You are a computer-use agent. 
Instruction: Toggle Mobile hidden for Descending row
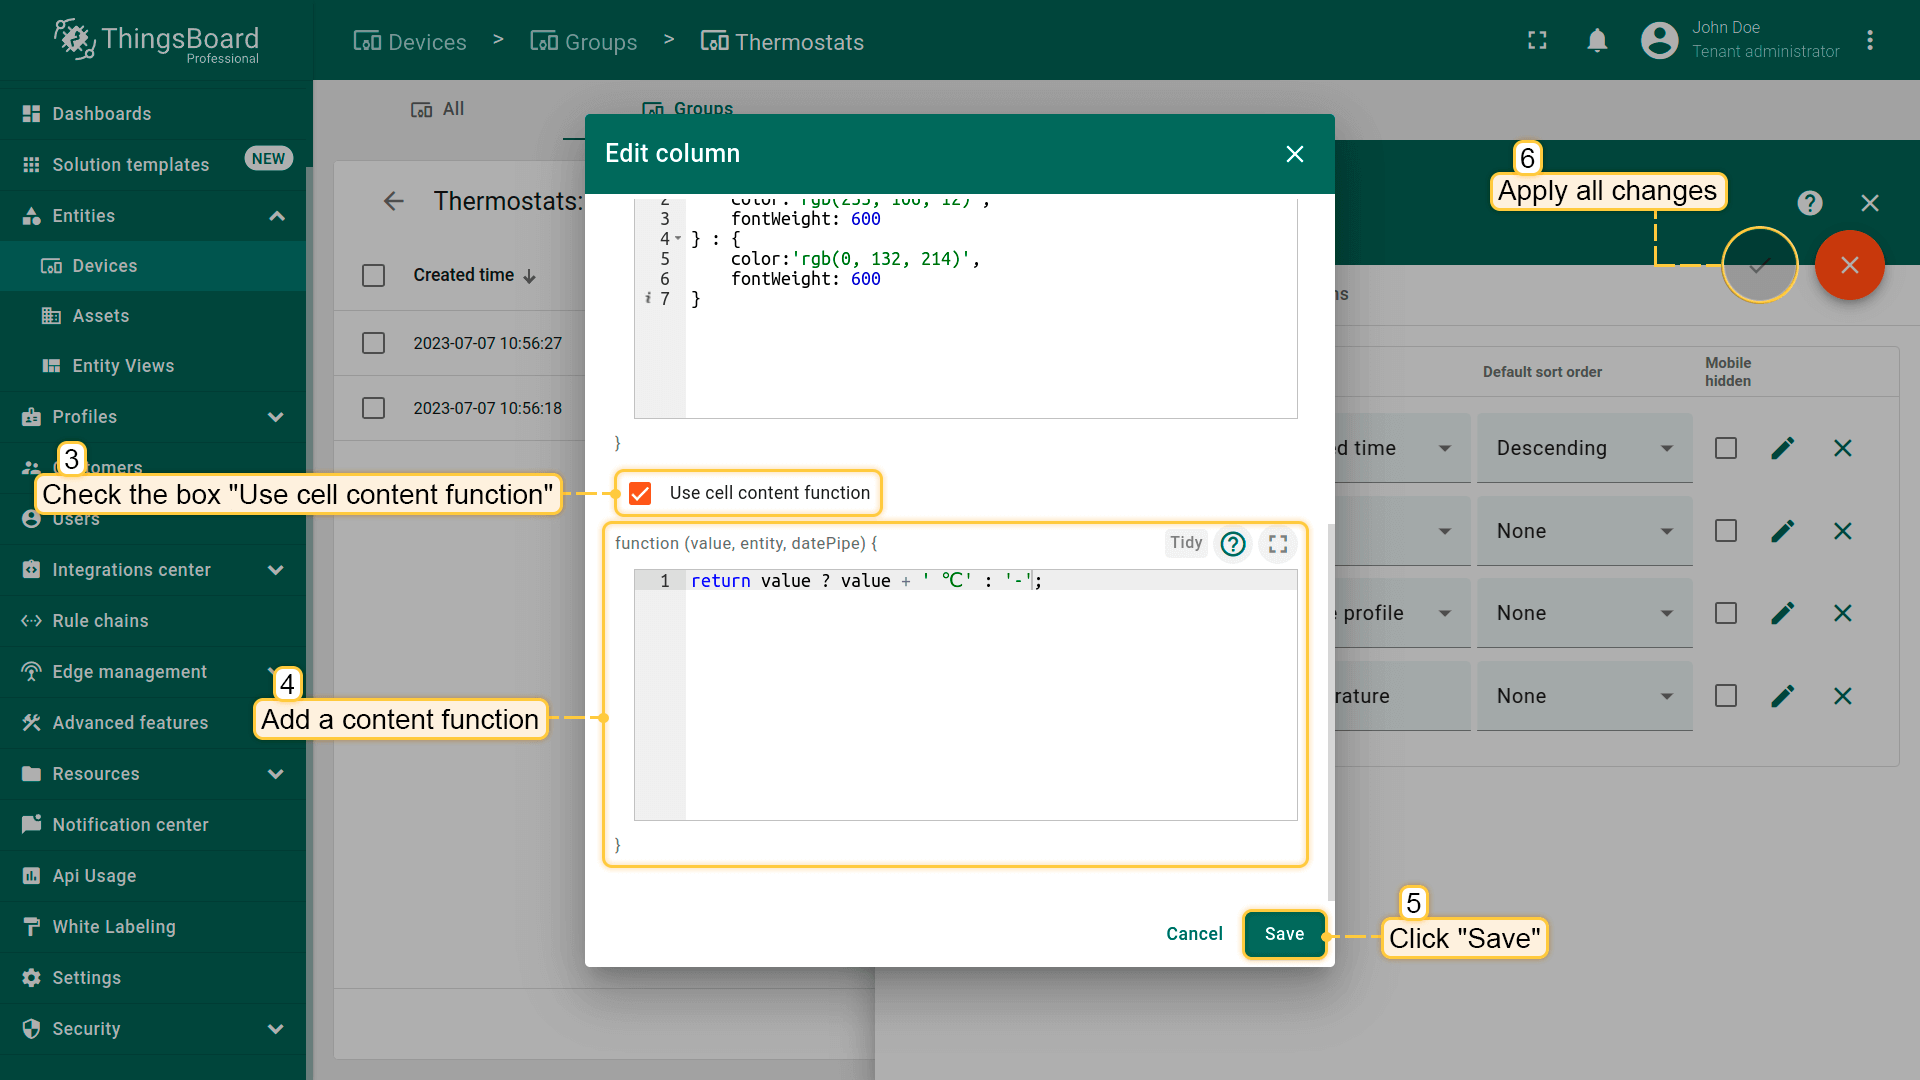1725,448
